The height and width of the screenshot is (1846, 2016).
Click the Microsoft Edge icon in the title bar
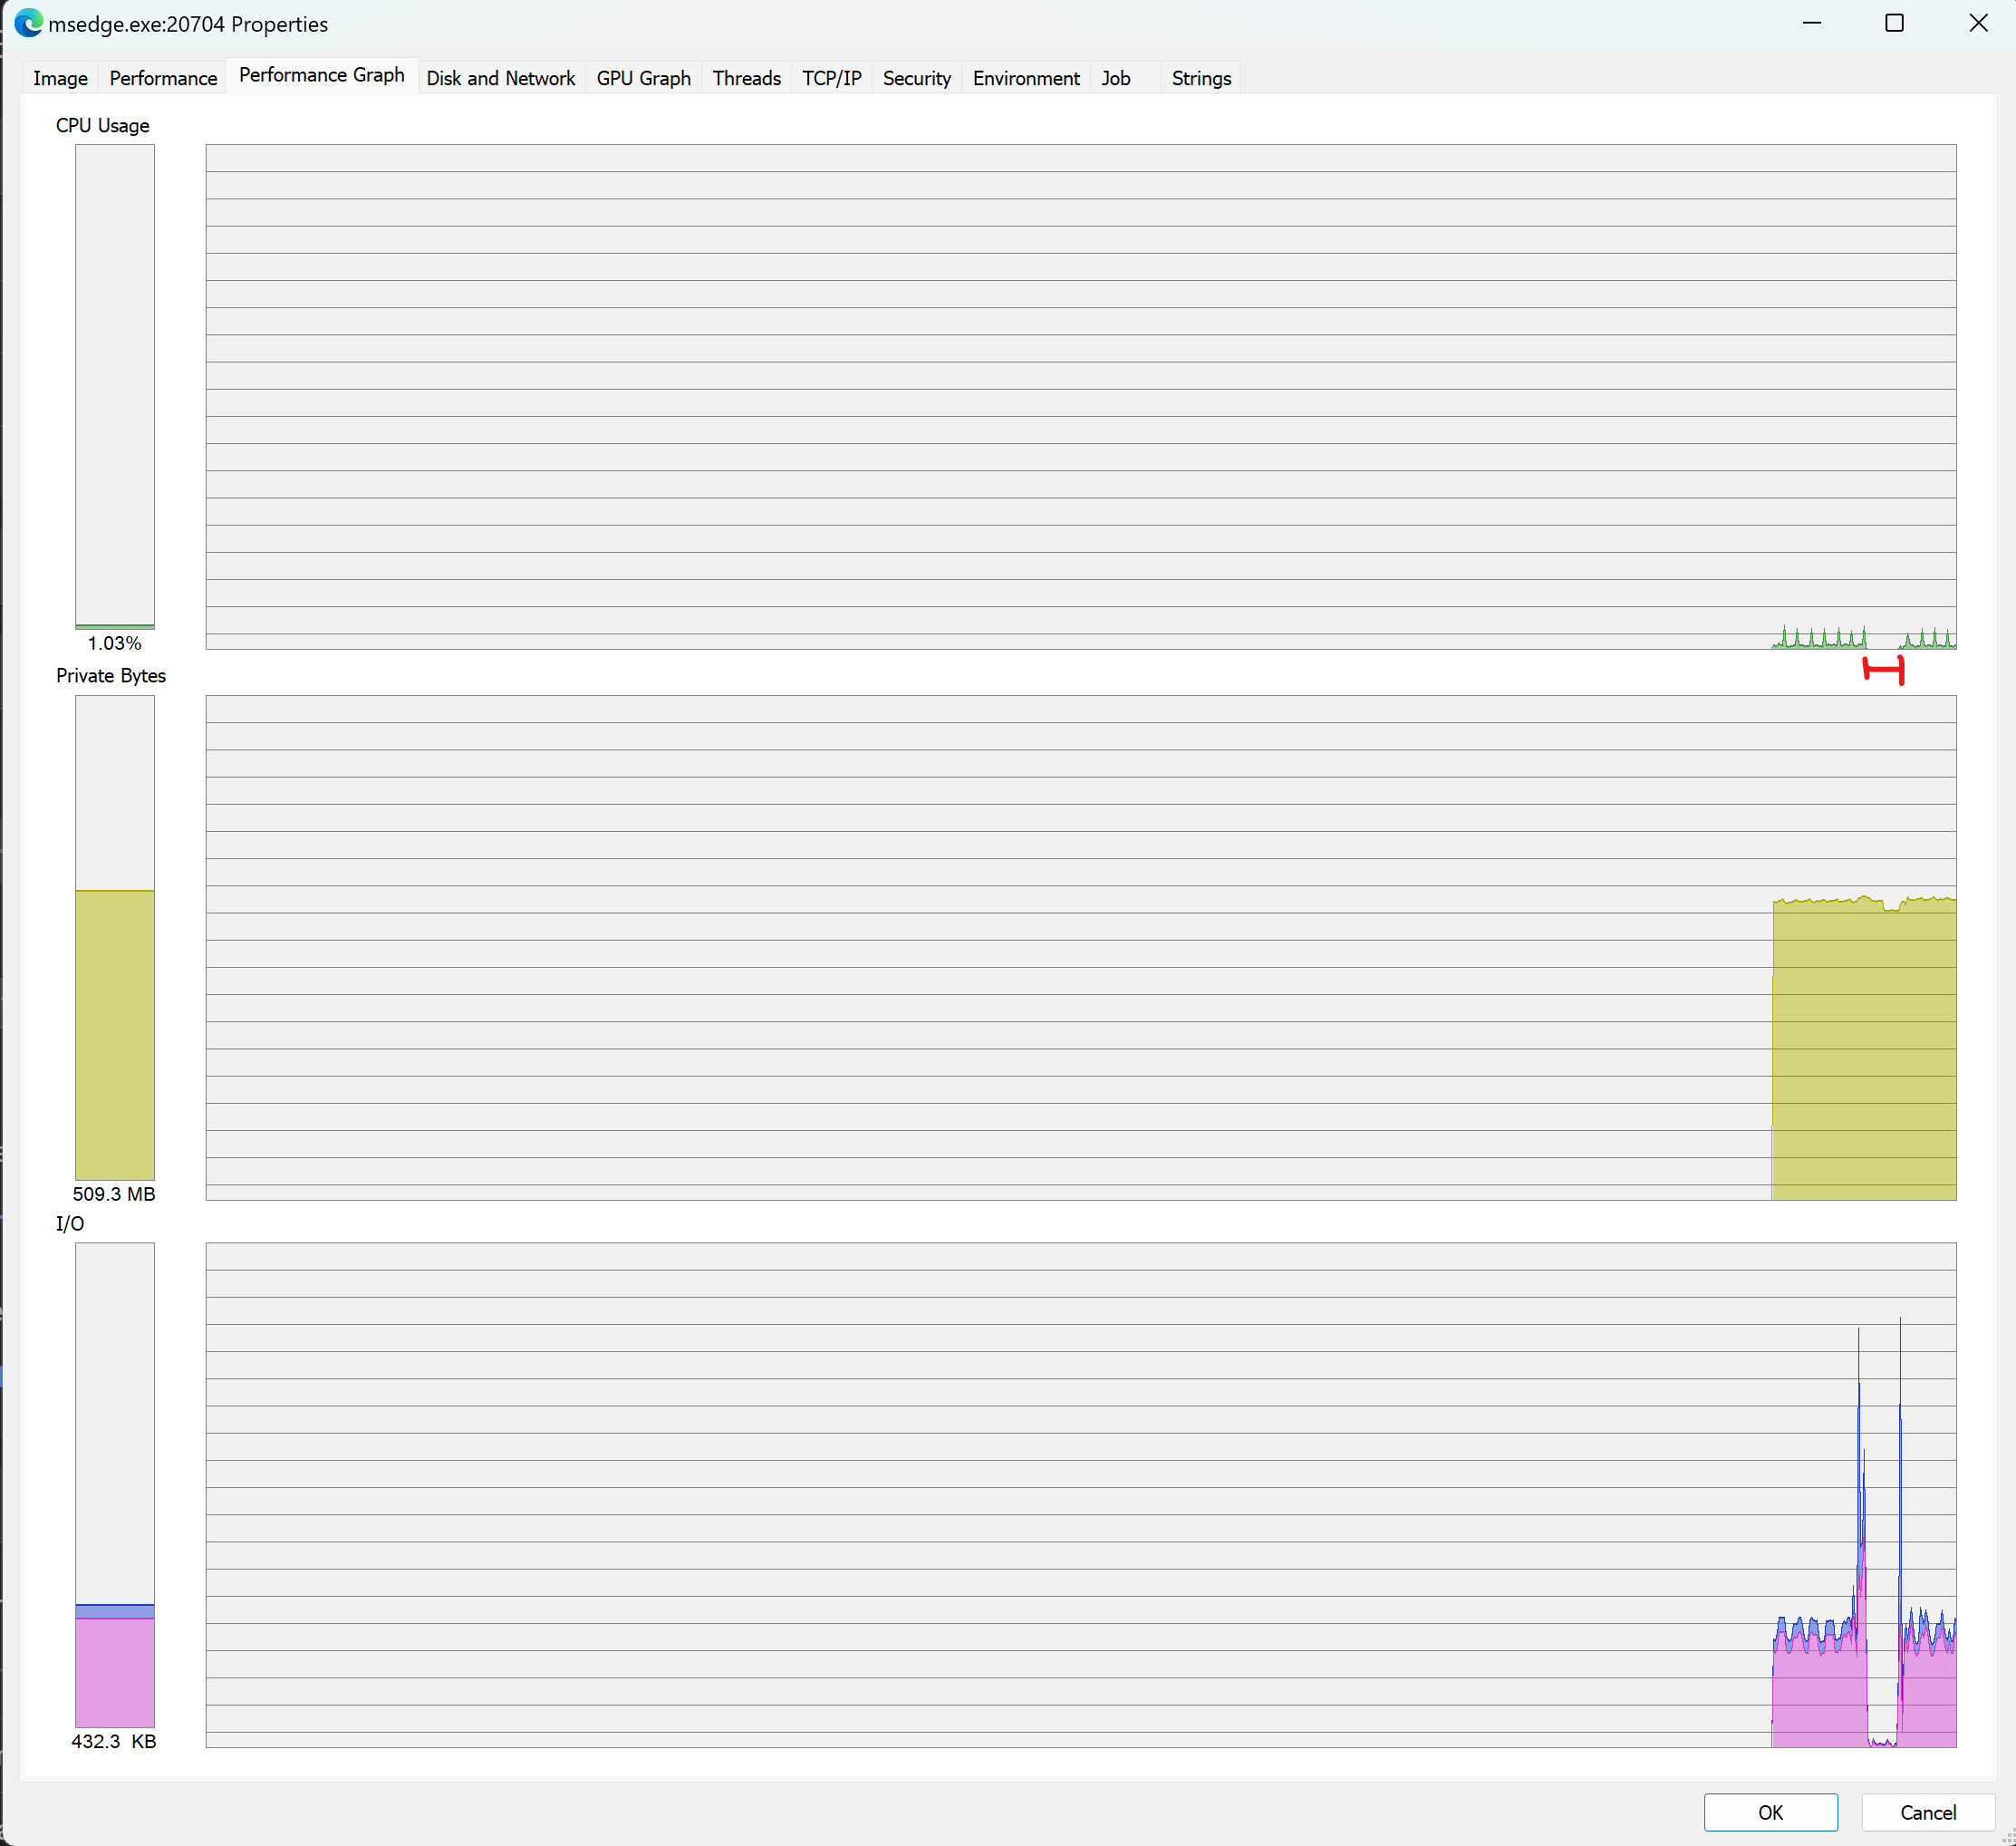click(x=27, y=23)
